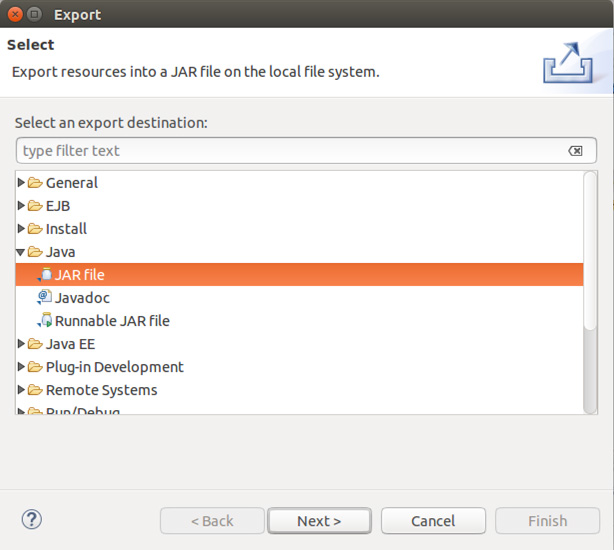
Task: Select the Java tree label
Action: 60,252
